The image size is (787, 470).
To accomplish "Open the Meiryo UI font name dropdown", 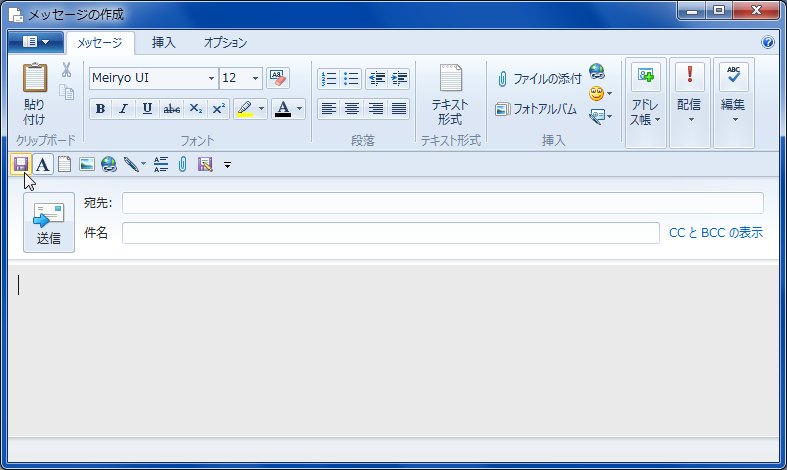I will tap(211, 78).
